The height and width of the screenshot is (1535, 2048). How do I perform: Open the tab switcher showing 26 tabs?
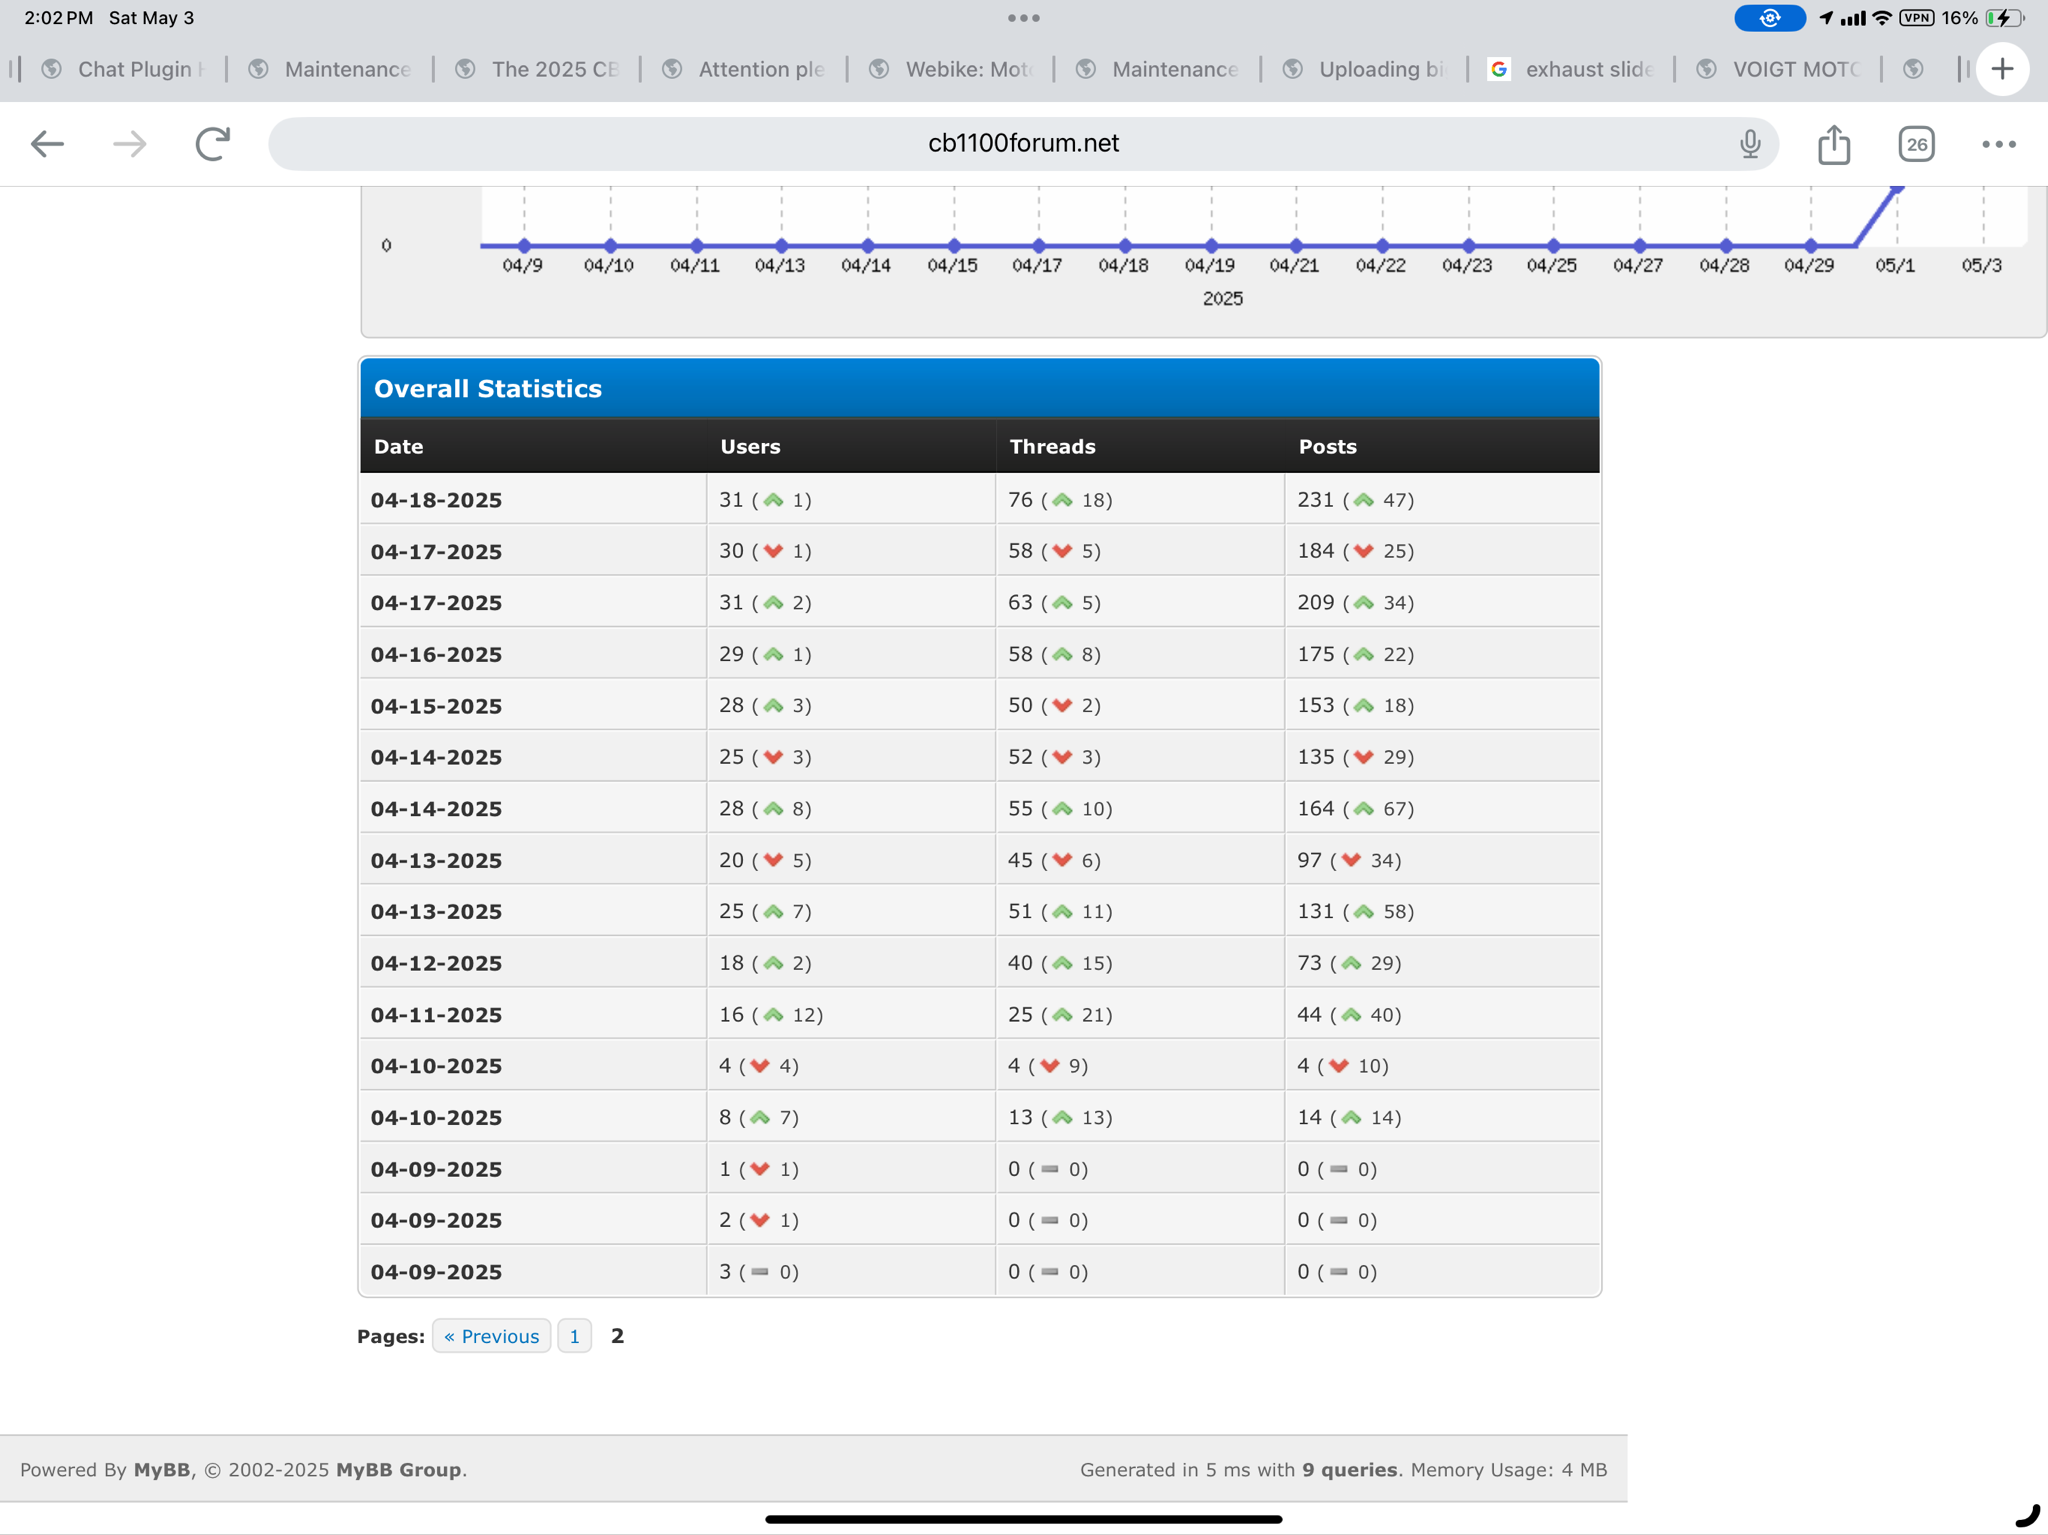[1916, 144]
